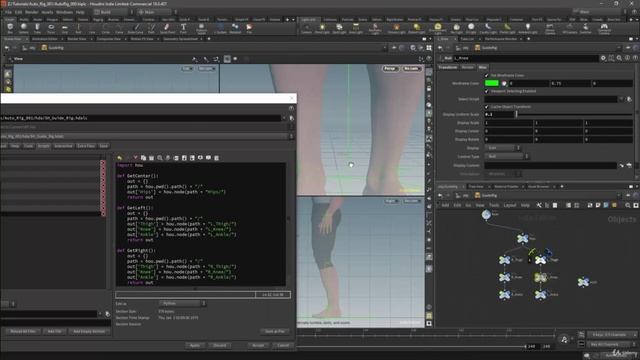
Task: Open Layout menu in network editor
Action: [510, 205]
